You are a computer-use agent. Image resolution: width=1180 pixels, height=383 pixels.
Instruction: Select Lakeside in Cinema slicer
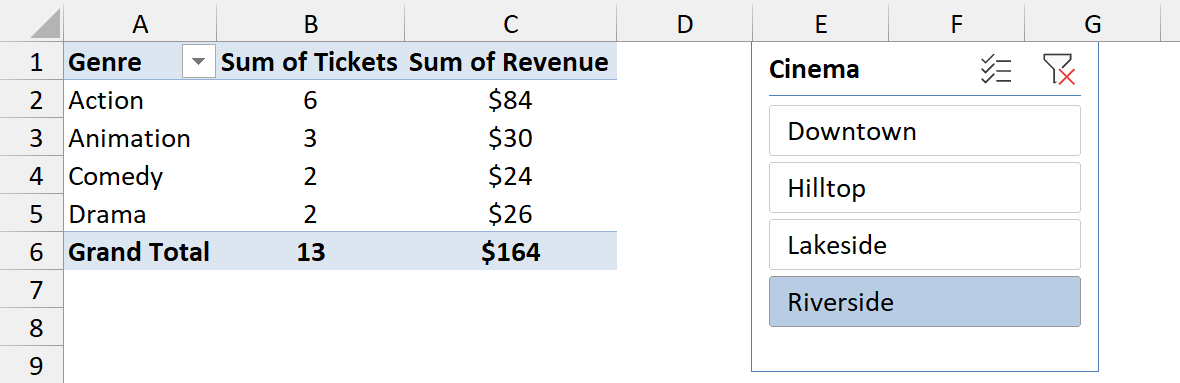pyautogui.click(x=925, y=245)
